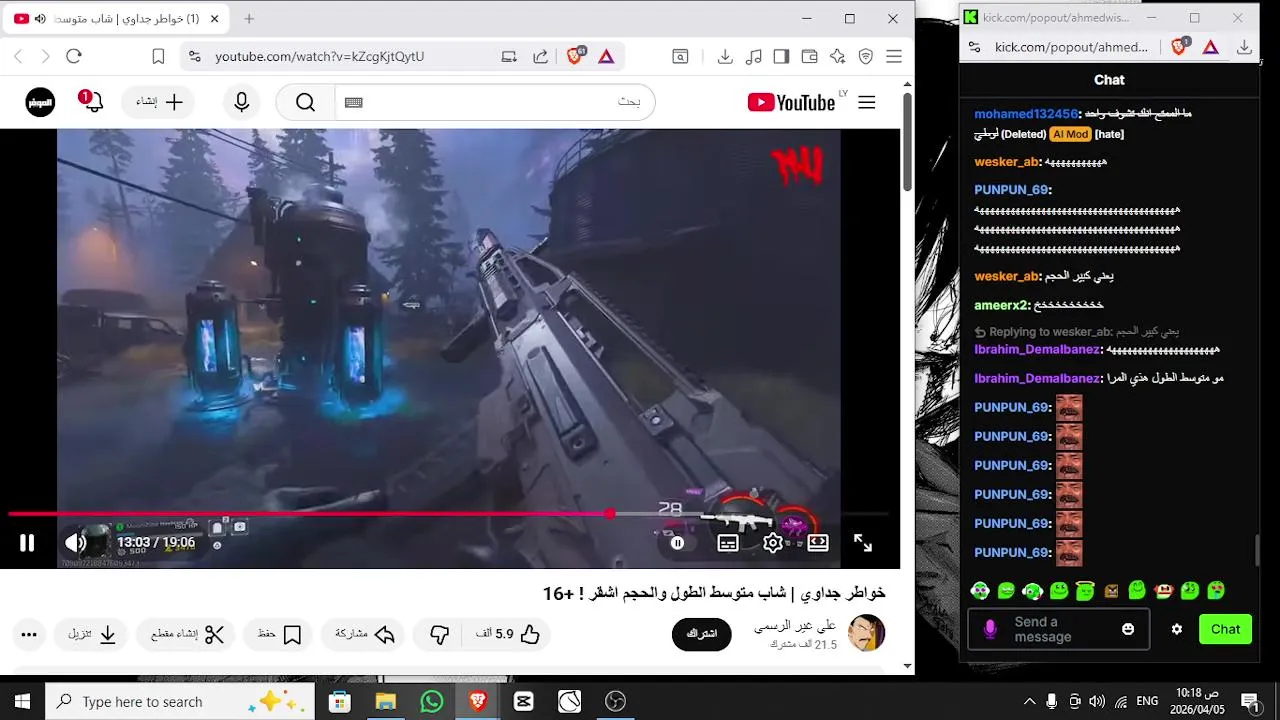Open Brave download icon in Kick window
Image resolution: width=1280 pixels, height=720 pixels.
[1244, 47]
